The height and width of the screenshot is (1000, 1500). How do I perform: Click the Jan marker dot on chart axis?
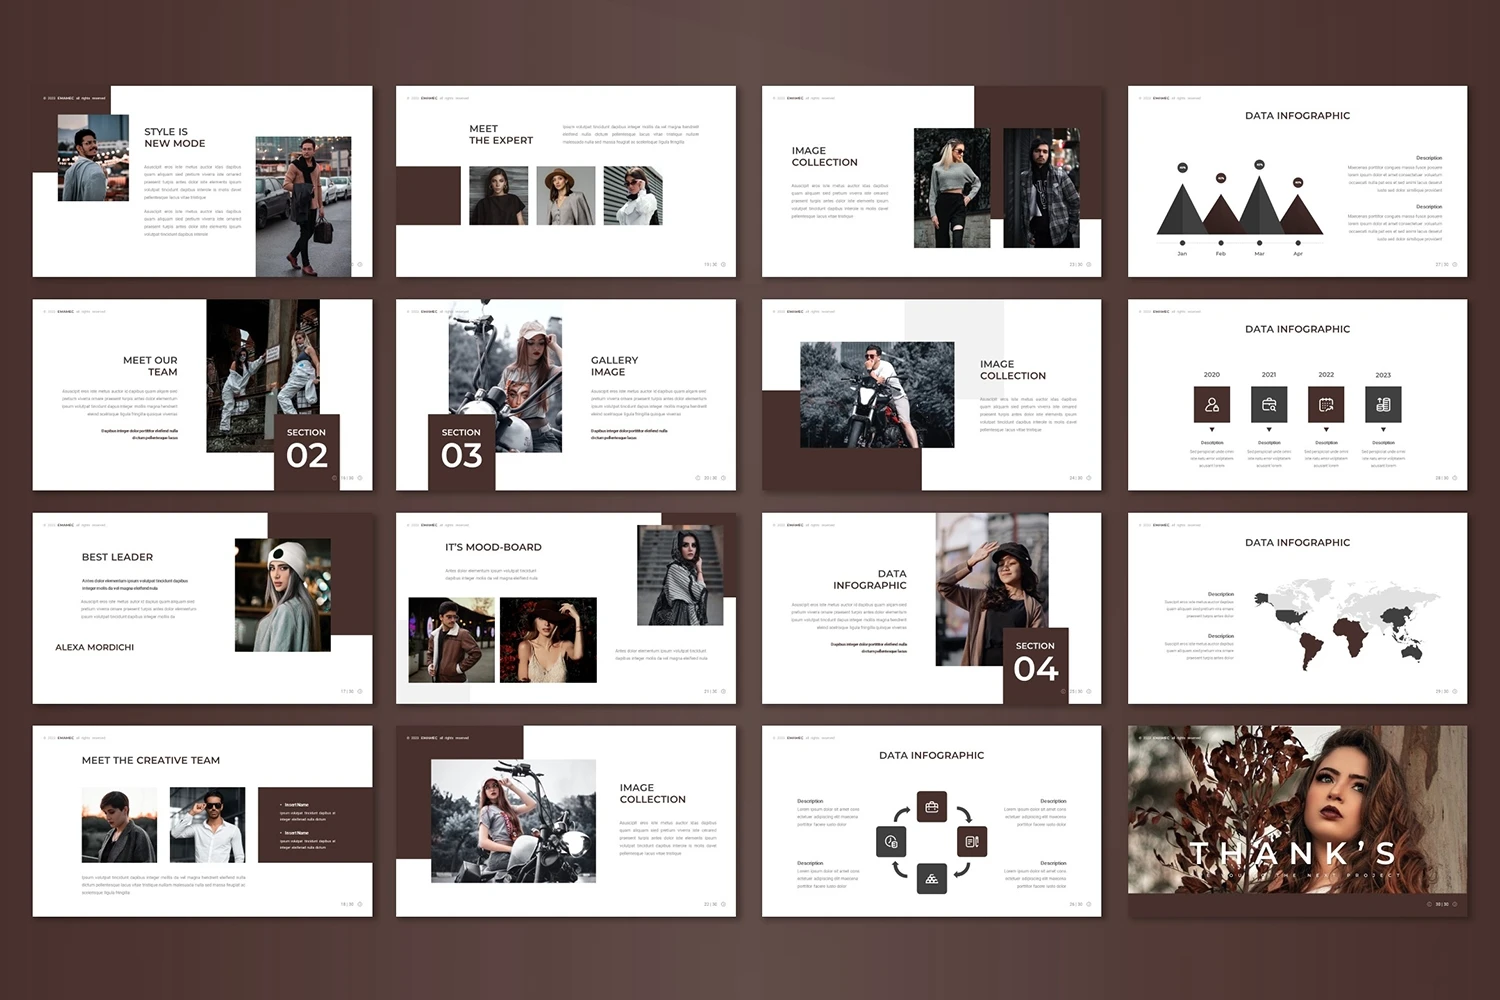[1182, 243]
